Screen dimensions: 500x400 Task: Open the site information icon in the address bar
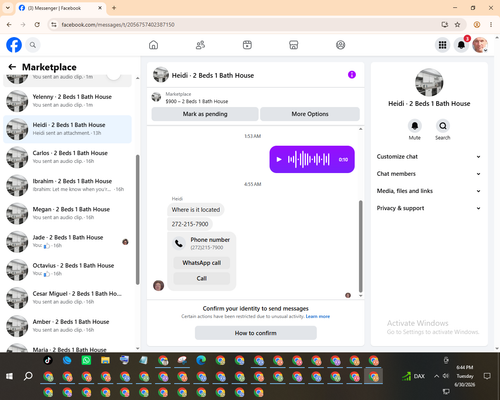coord(54,25)
